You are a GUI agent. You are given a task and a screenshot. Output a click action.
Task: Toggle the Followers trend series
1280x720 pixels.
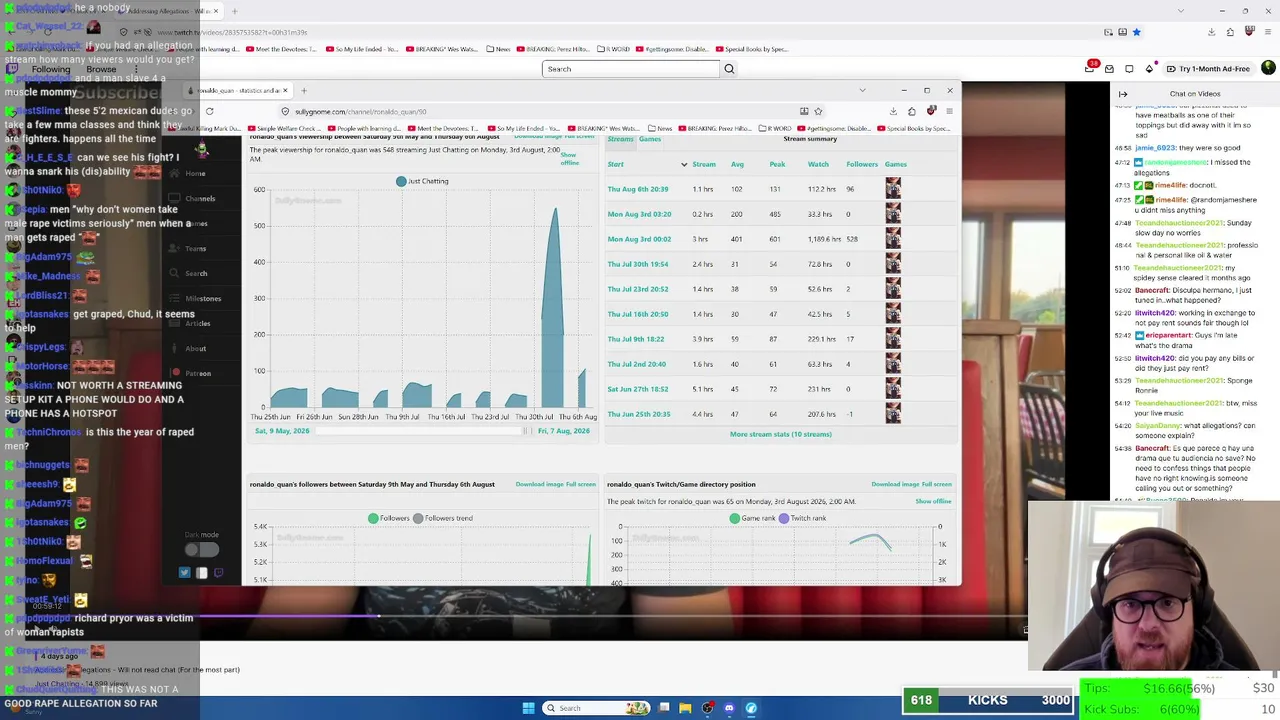tap(442, 518)
